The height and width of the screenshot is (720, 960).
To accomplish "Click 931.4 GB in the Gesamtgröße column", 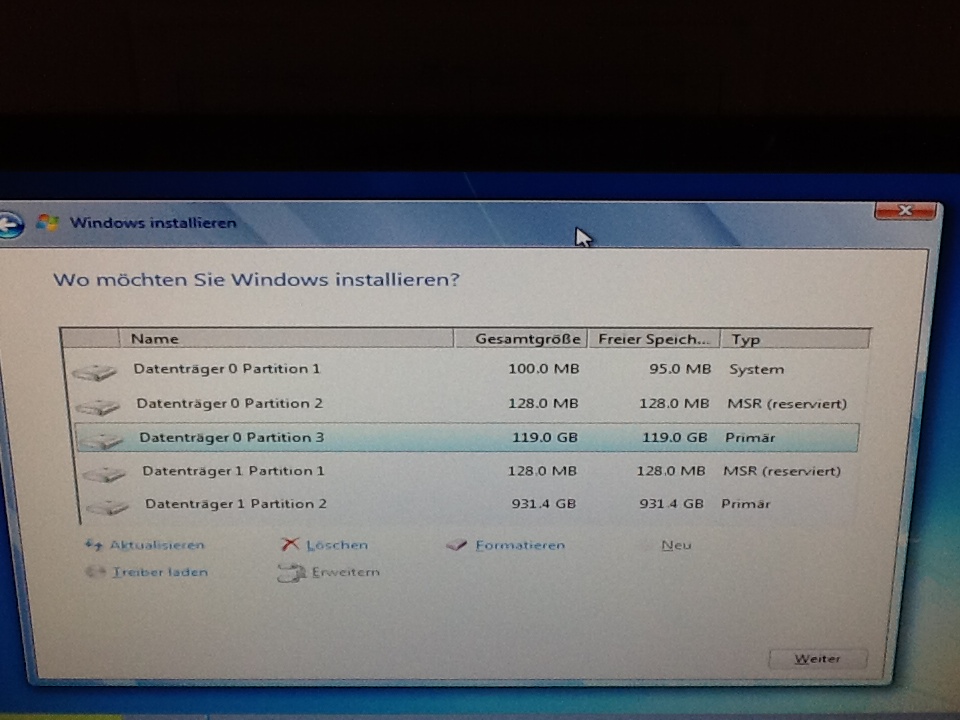I will [544, 504].
